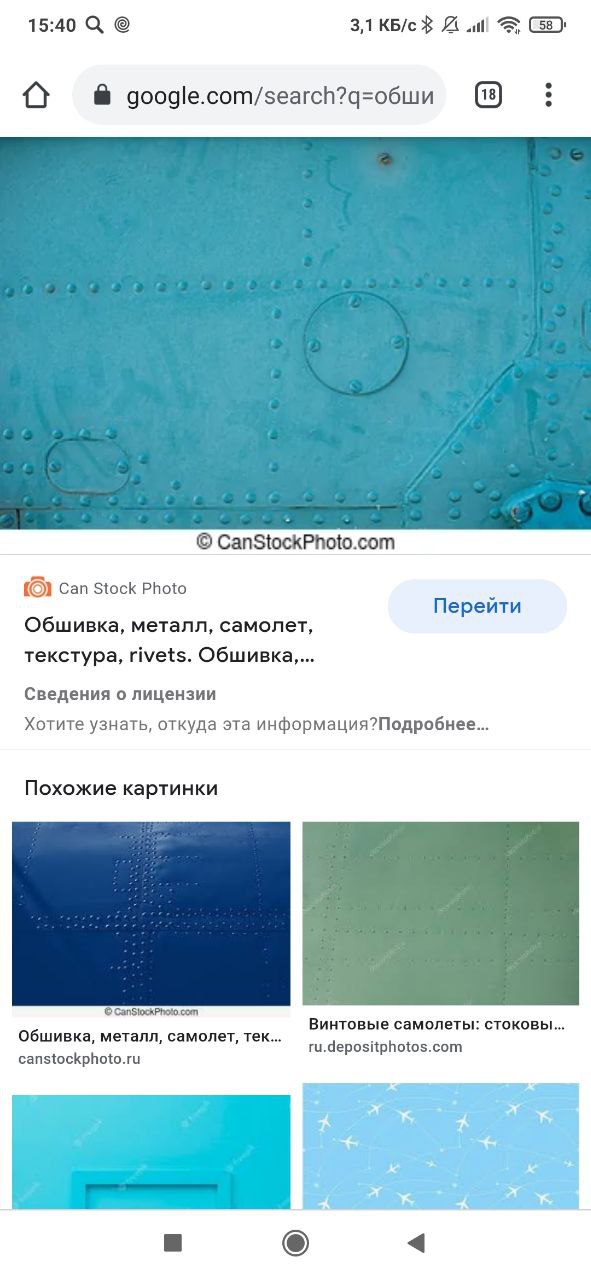Image resolution: width=591 pixels, height=1280 pixels.
Task: Tap the Chrome home icon
Action: click(36, 95)
